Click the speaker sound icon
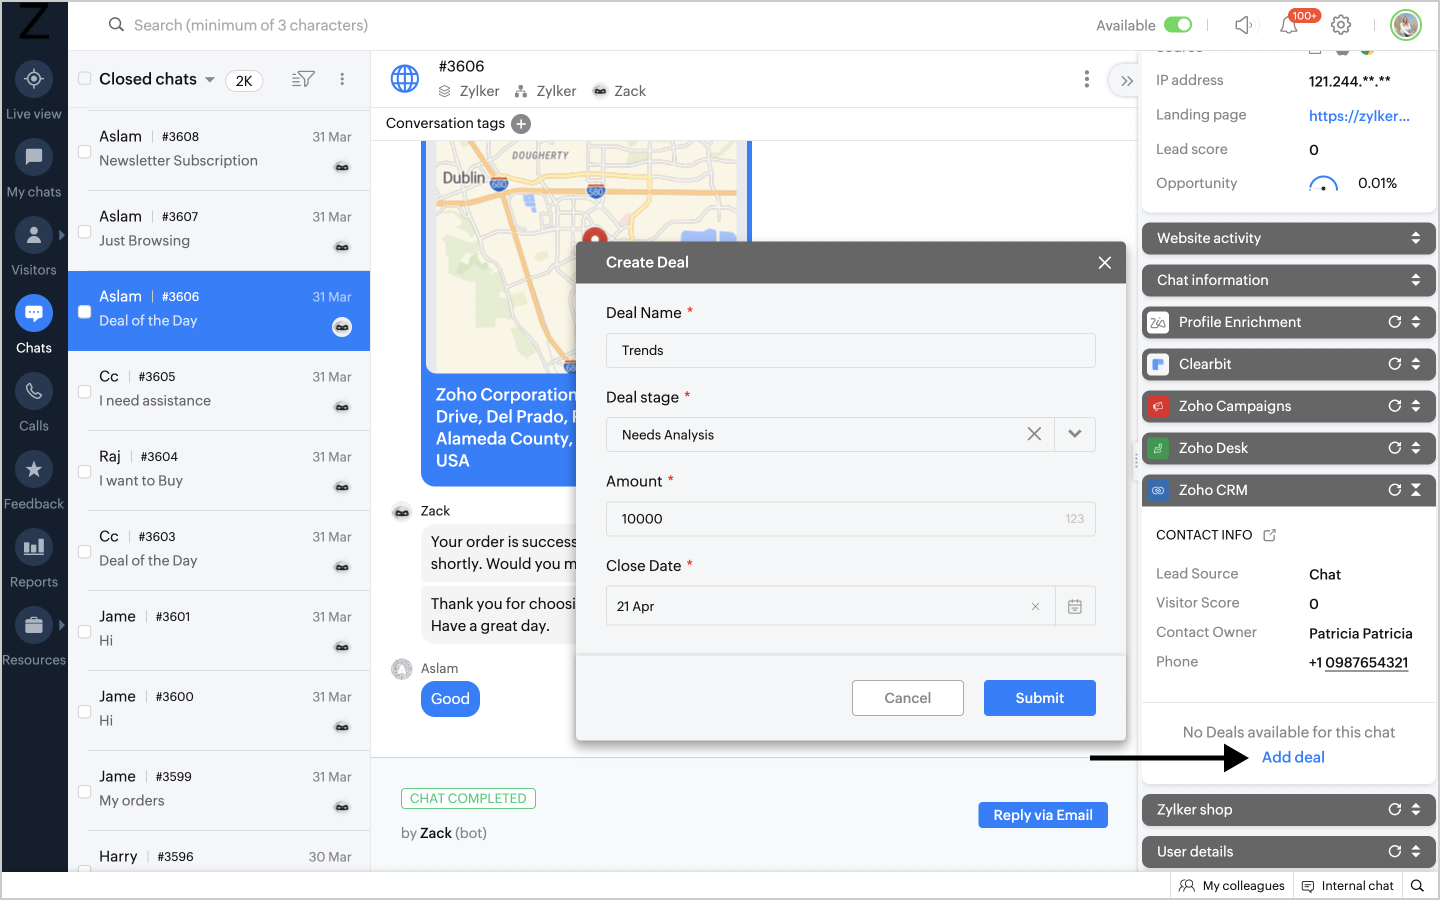Screen dimensions: 1440x900 tap(1243, 25)
